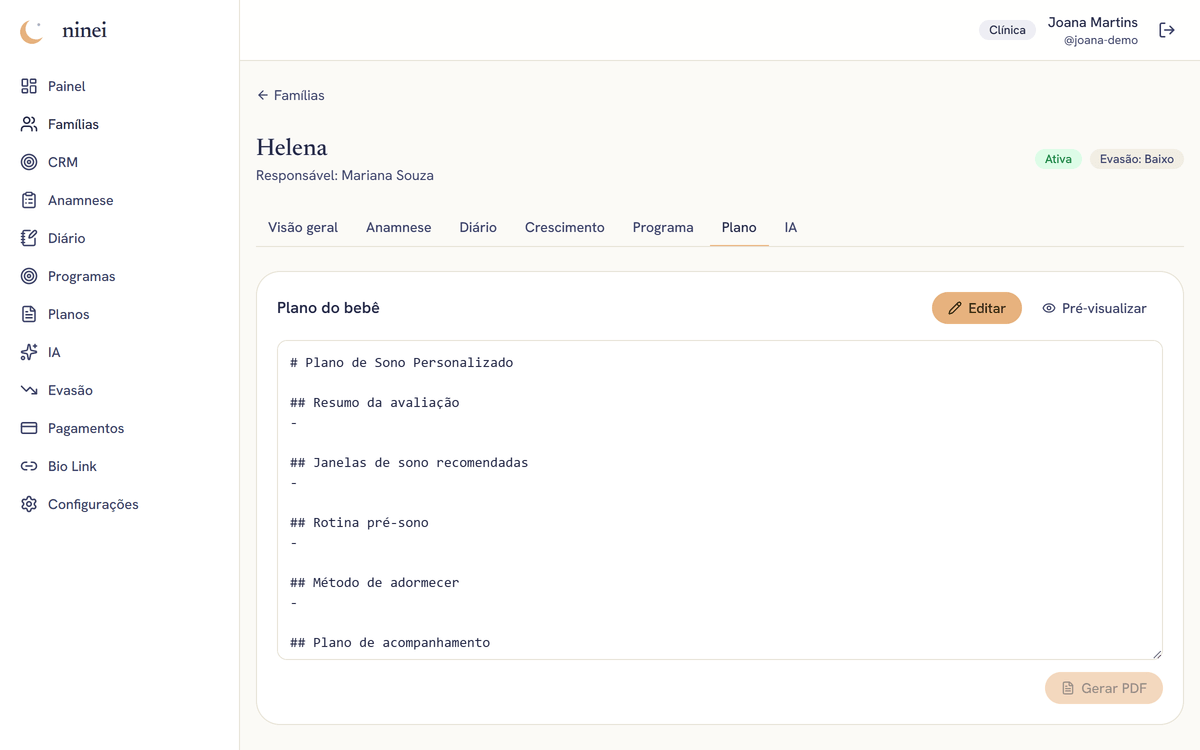The height and width of the screenshot is (750, 1200).
Task: Click the Painel dashboard icon
Action: pos(29,86)
